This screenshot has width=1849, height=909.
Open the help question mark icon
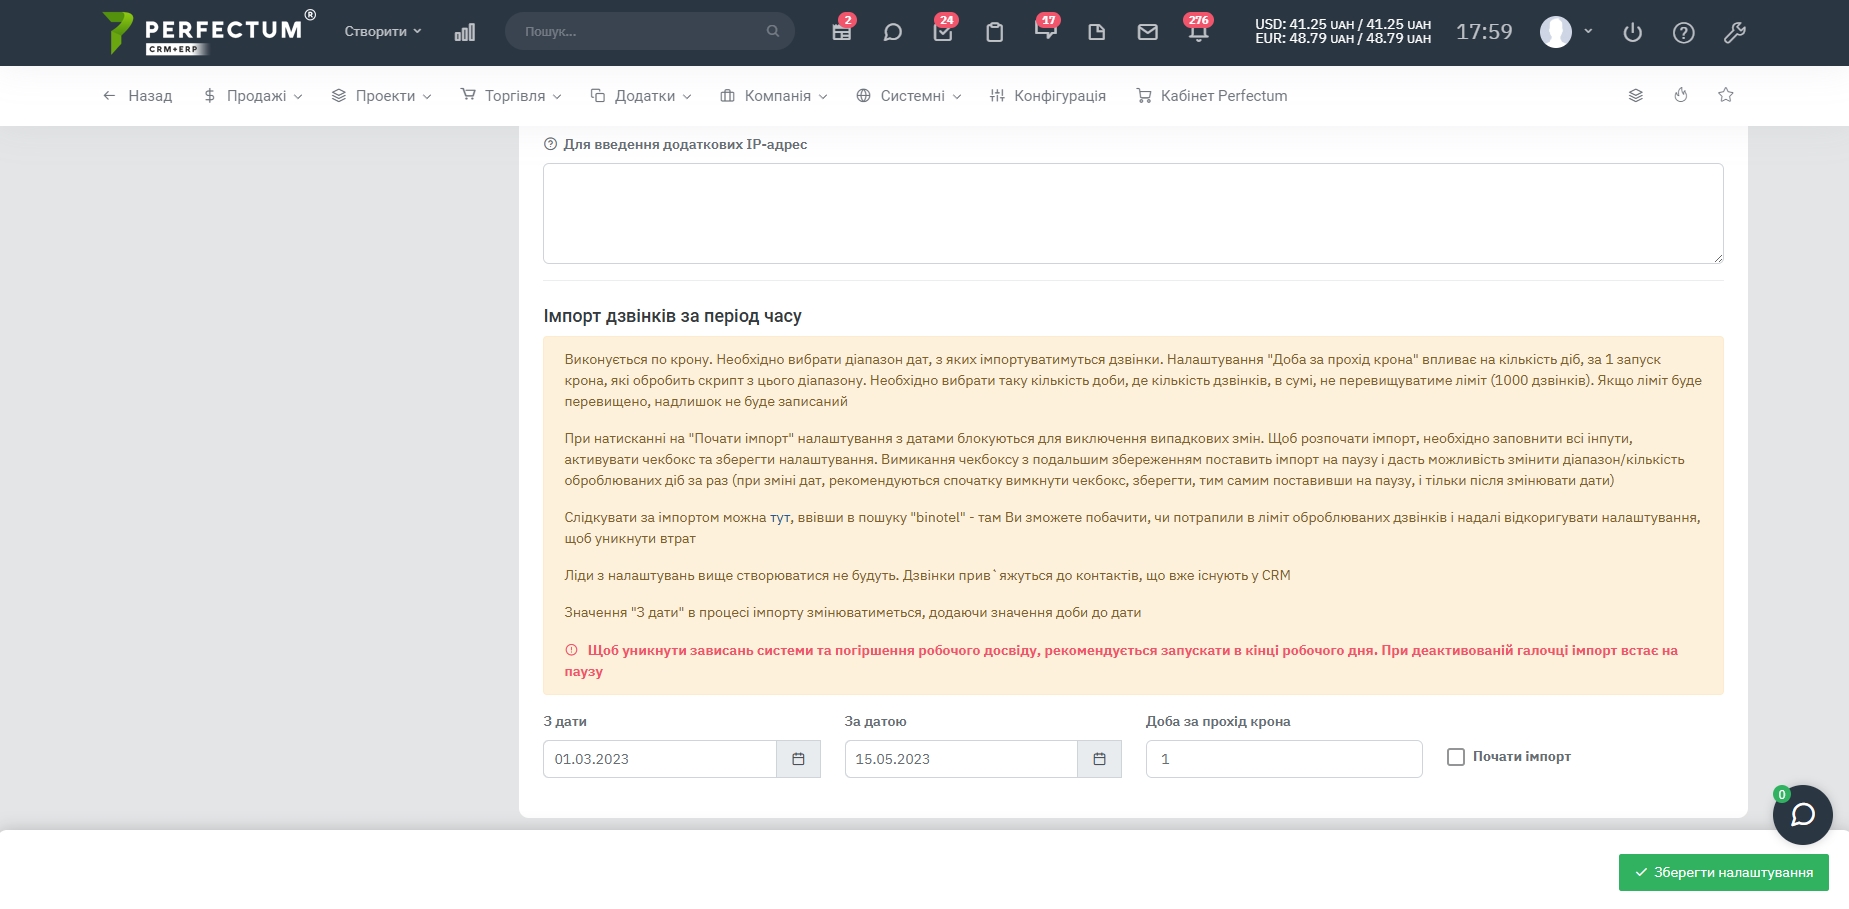point(1683,32)
